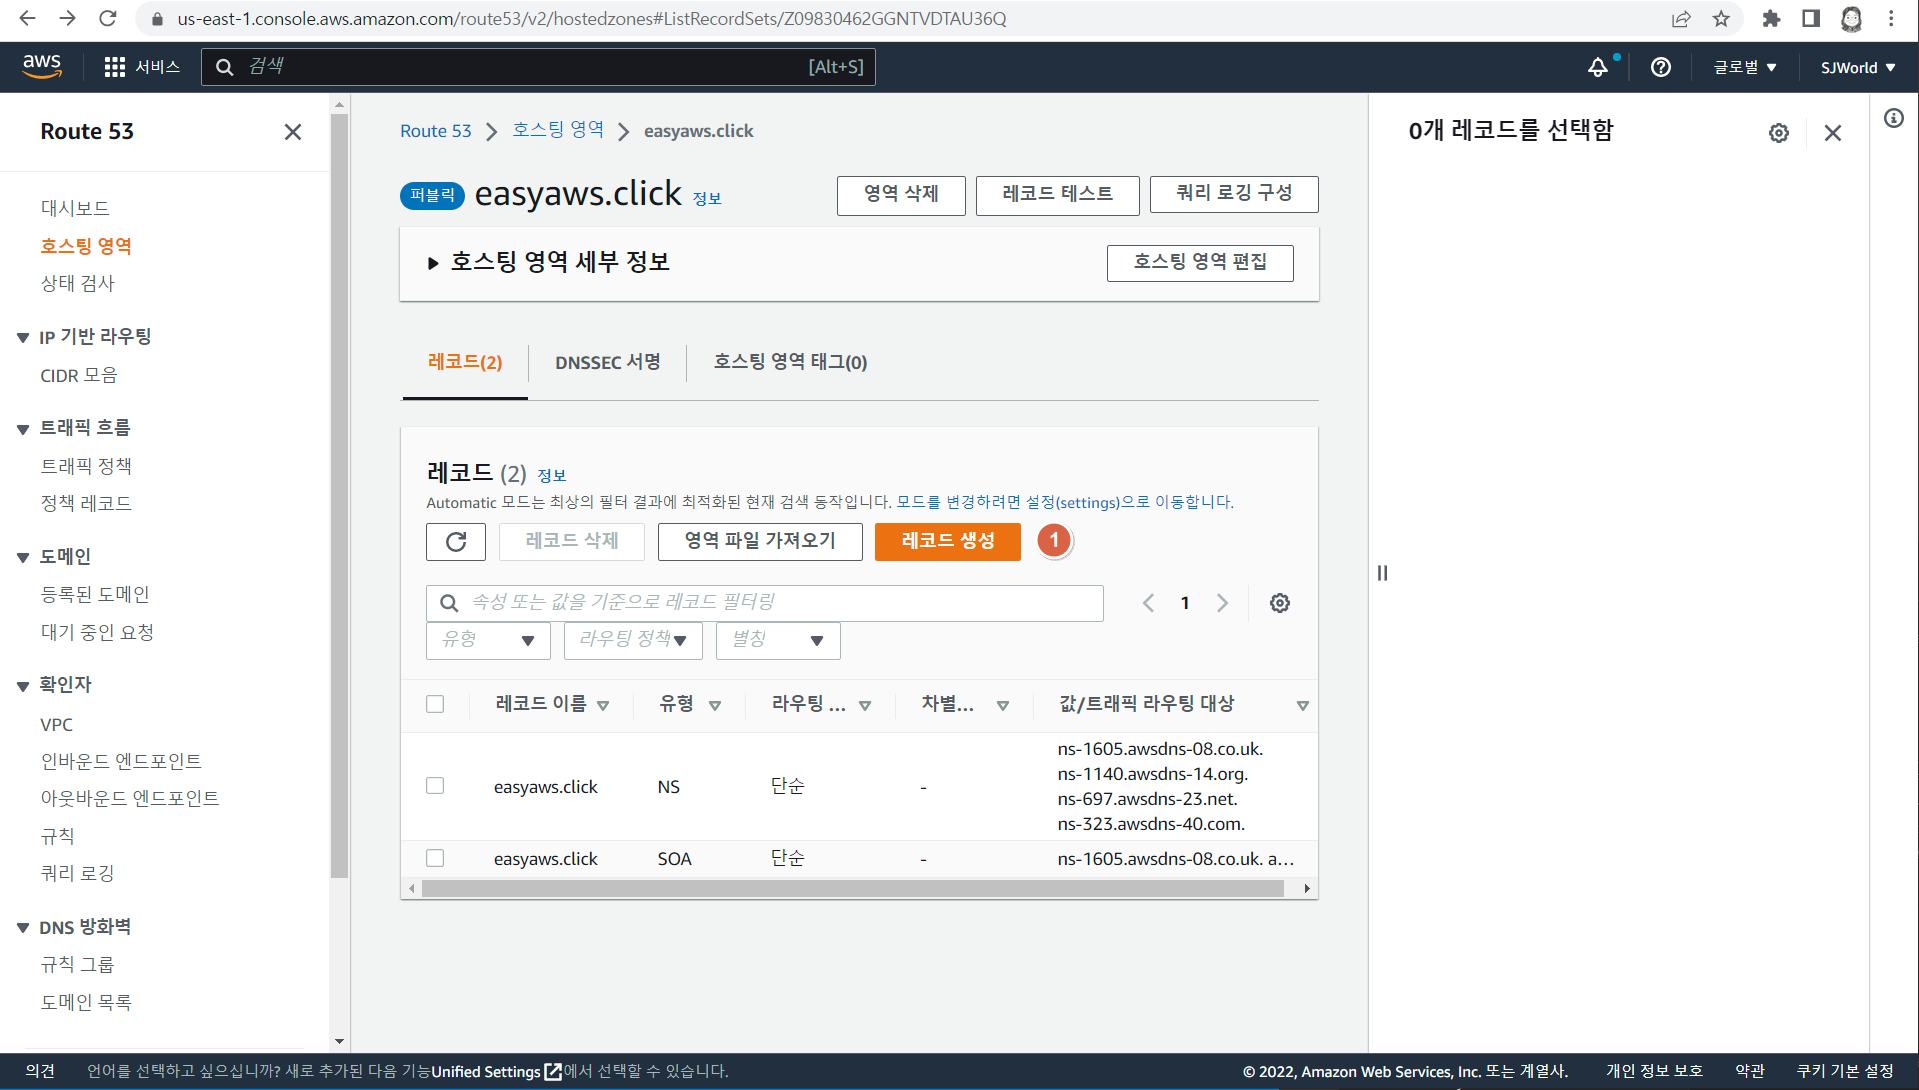Switch to the Records (2) tab
Image resolution: width=1919 pixels, height=1090 pixels.
click(465, 362)
